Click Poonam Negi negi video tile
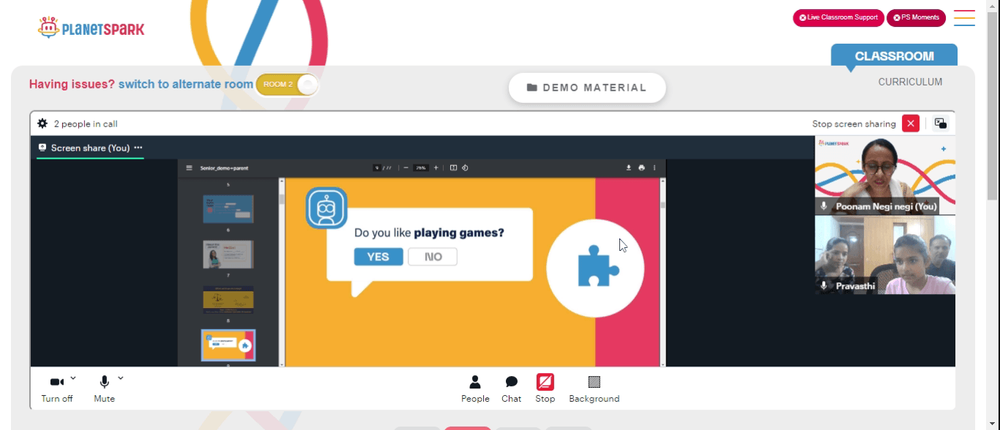 point(885,175)
